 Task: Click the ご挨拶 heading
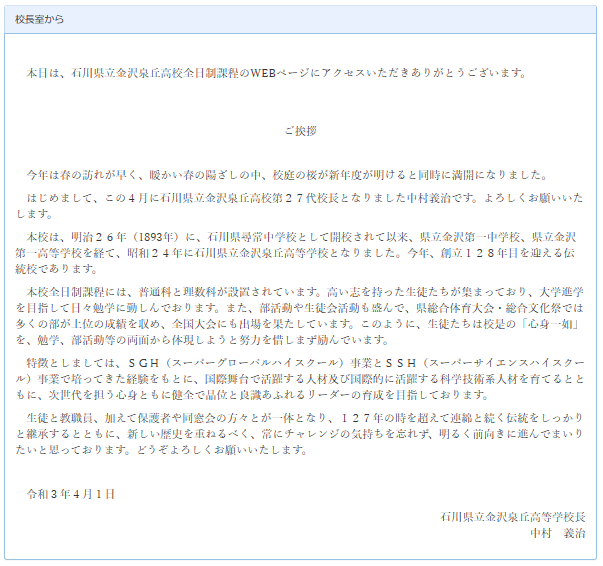(300, 131)
